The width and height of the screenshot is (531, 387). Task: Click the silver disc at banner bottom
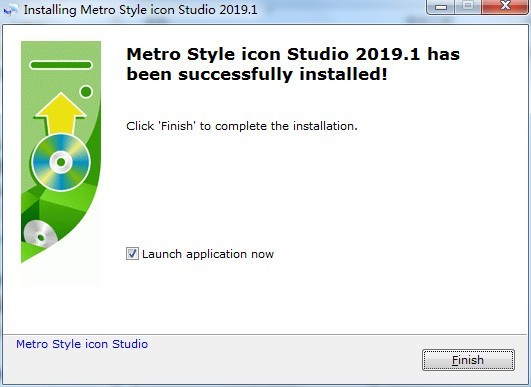(x=41, y=233)
